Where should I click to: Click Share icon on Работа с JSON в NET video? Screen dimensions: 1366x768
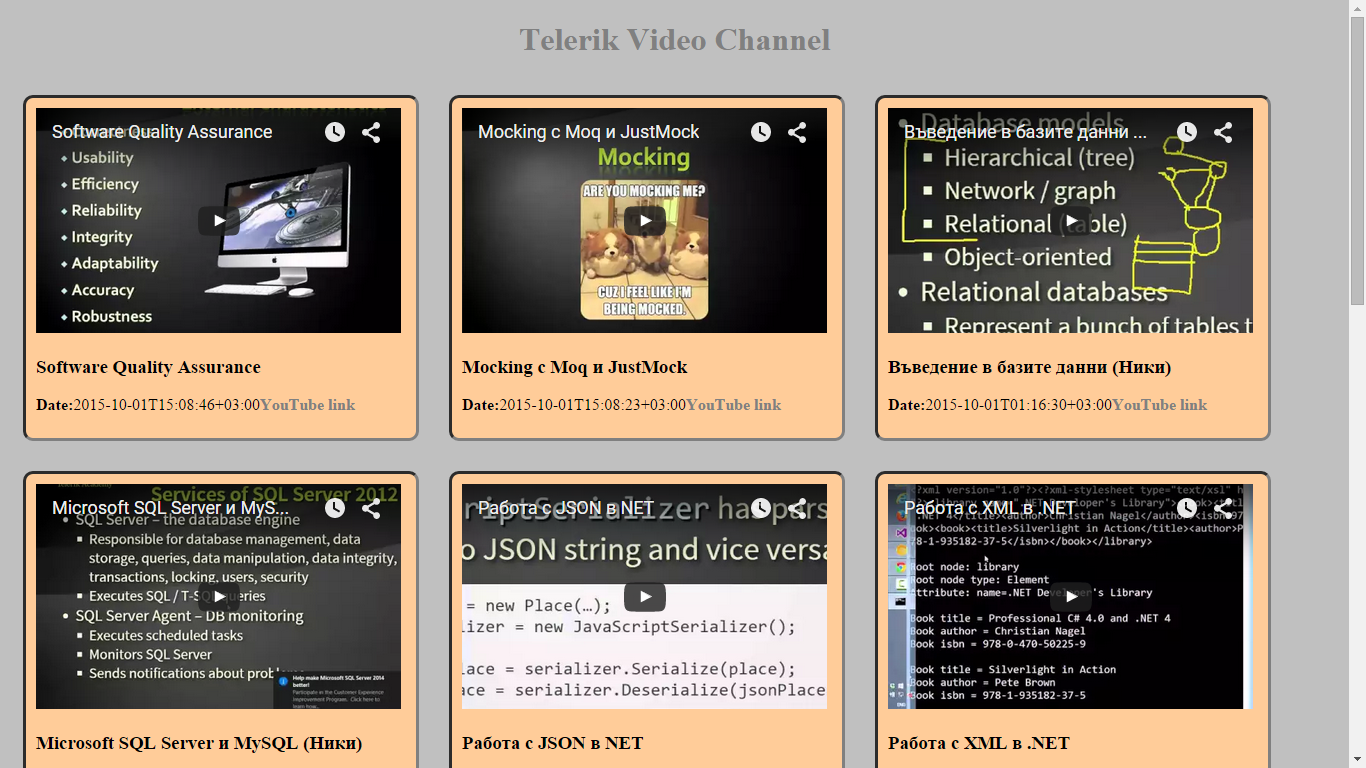[797, 508]
